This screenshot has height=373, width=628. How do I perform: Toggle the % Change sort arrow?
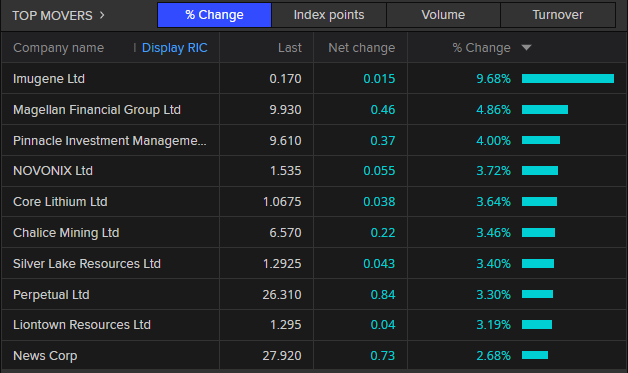click(x=526, y=48)
